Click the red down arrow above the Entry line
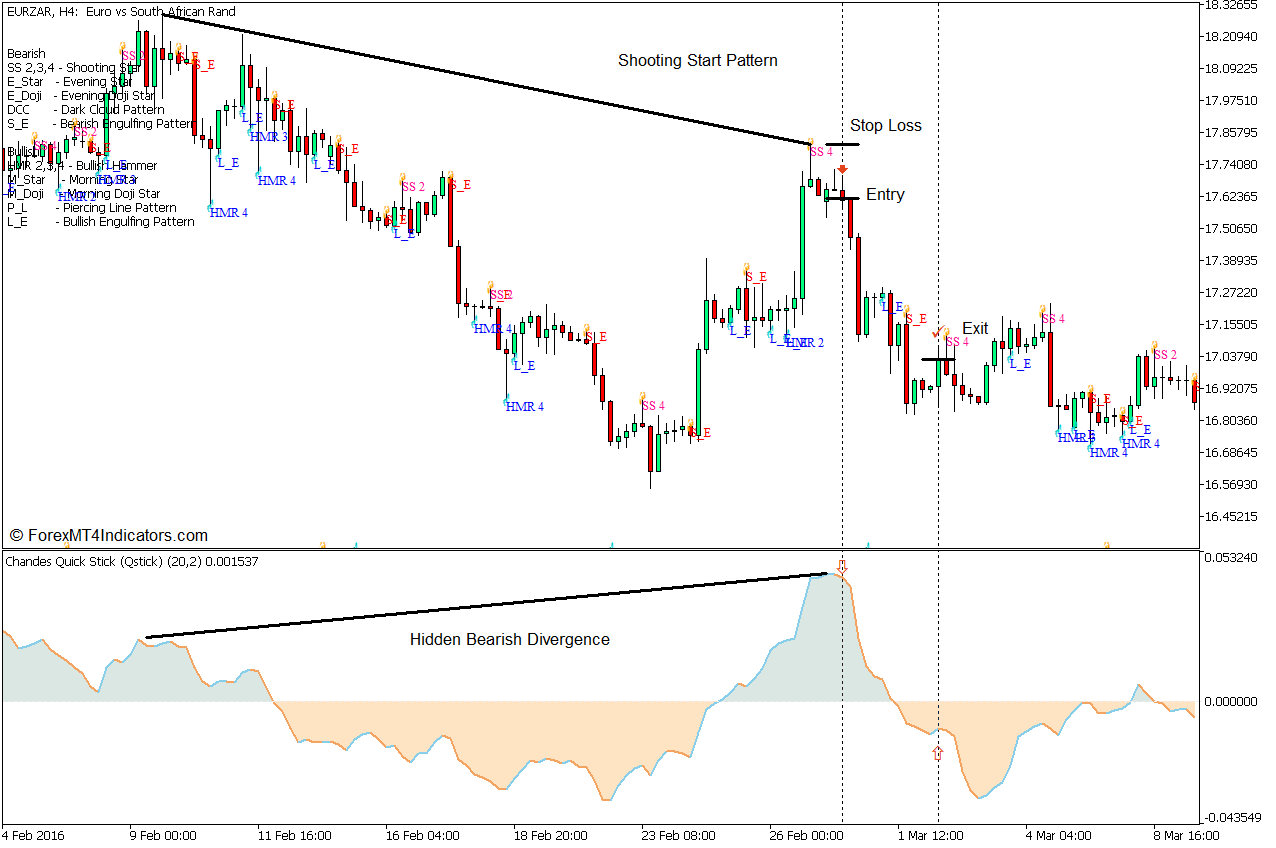 840,170
